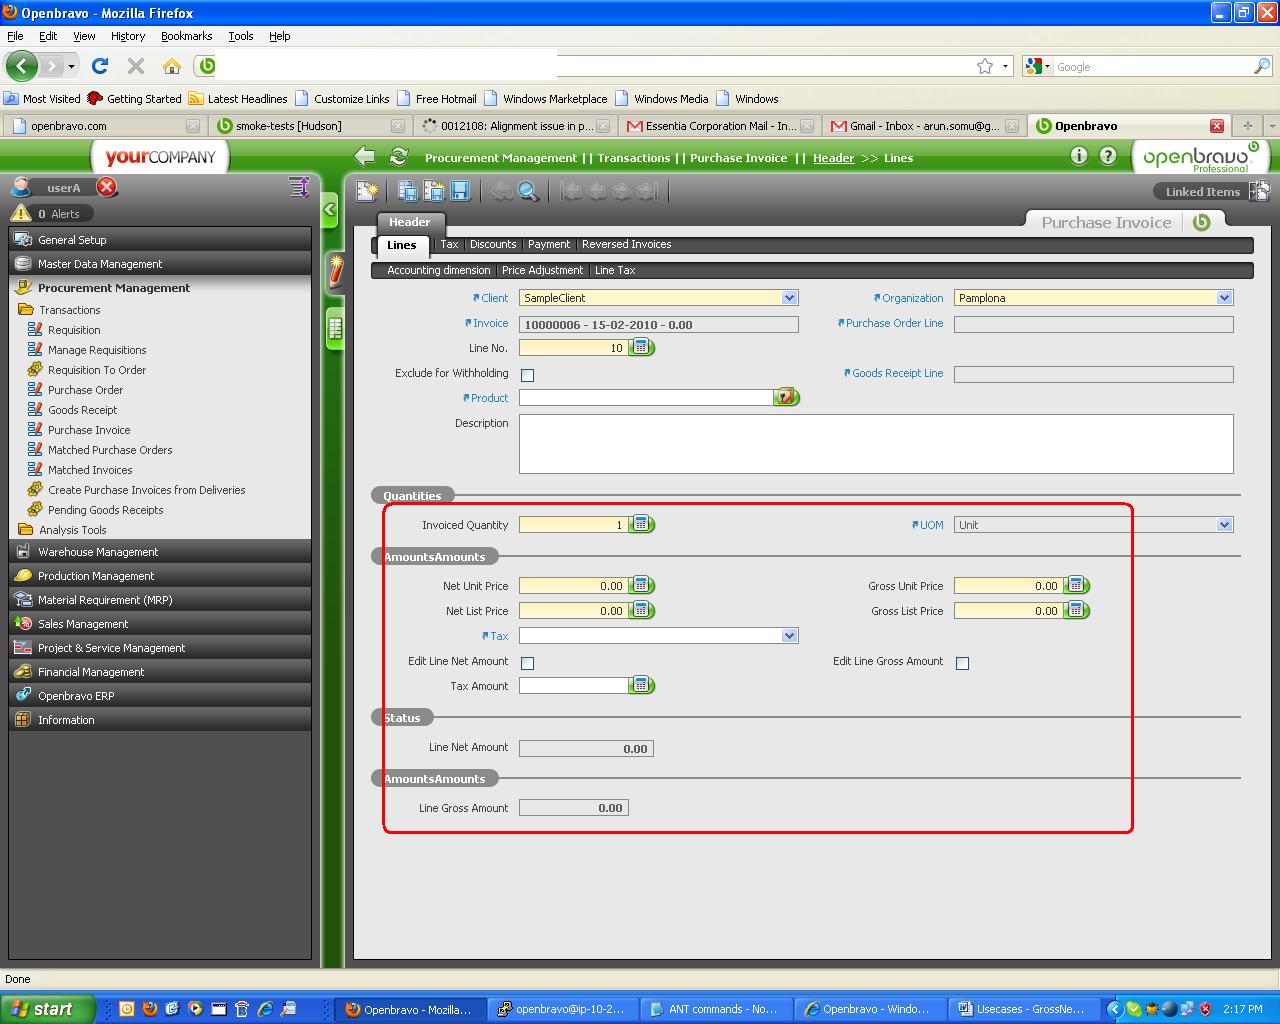This screenshot has width=1280, height=1024.
Task: Toggle Exclude for Withholding checkbox
Action: click(528, 375)
